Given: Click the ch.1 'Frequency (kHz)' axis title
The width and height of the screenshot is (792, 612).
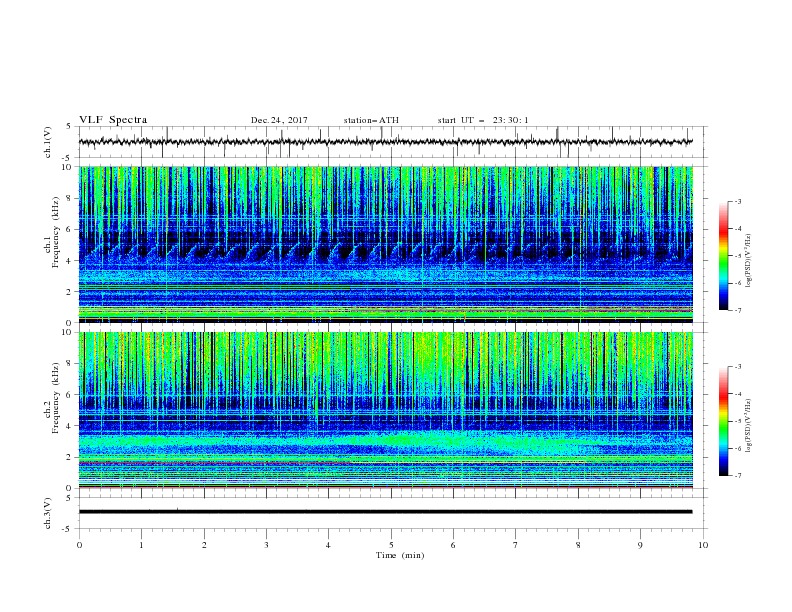Looking at the screenshot, I should (55, 233).
